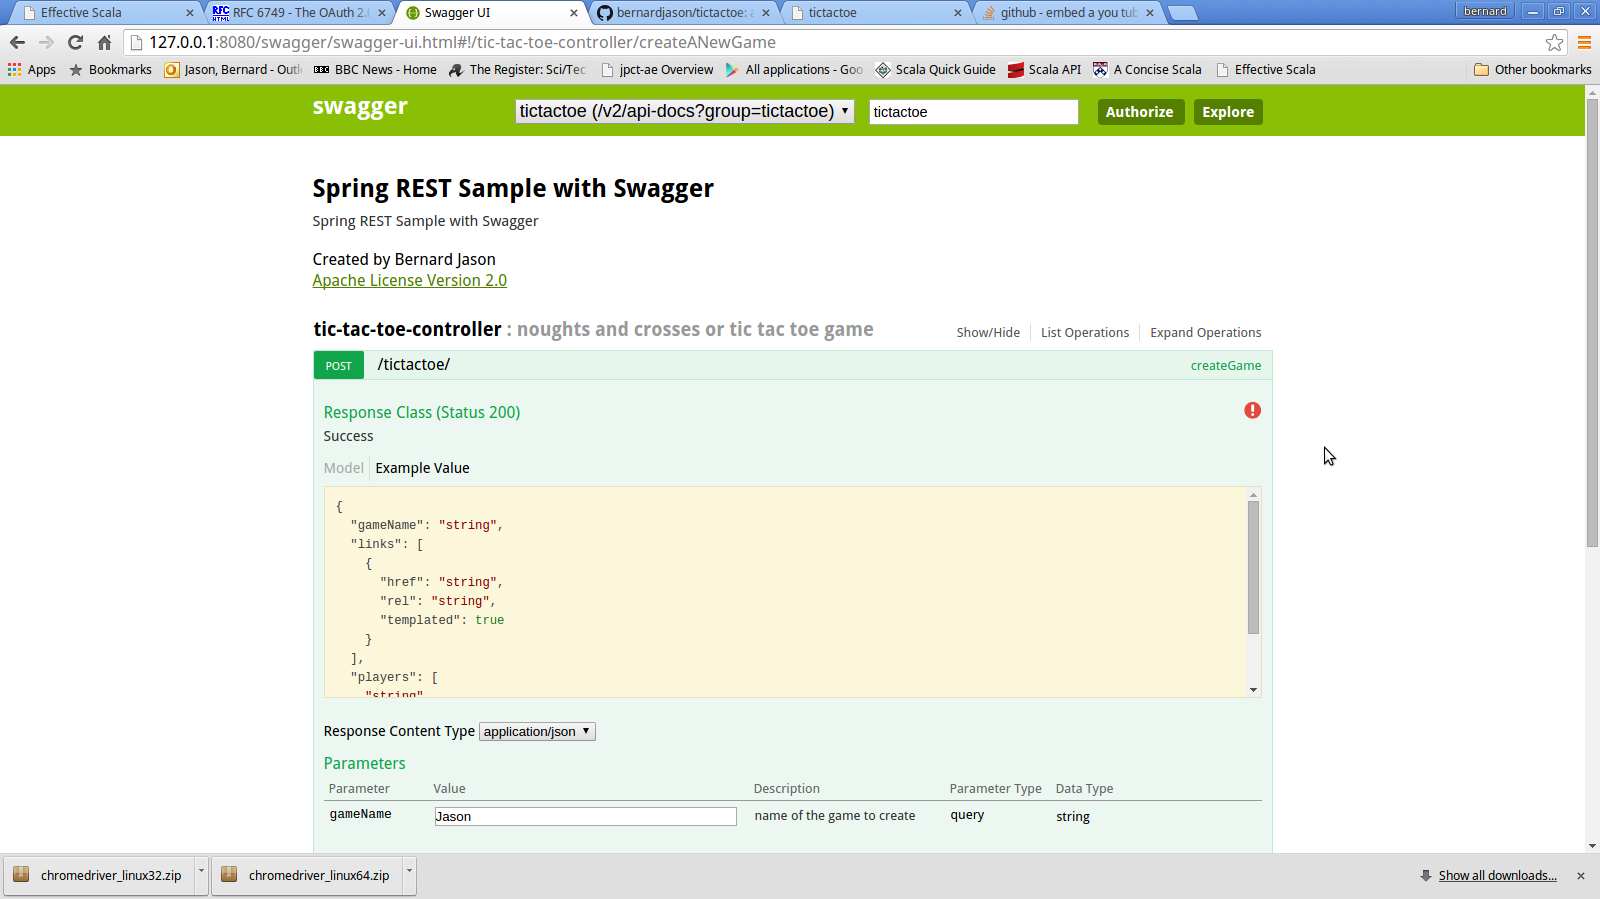Open the Bookmarks star folder
The width and height of the screenshot is (1600, 899).
110,70
